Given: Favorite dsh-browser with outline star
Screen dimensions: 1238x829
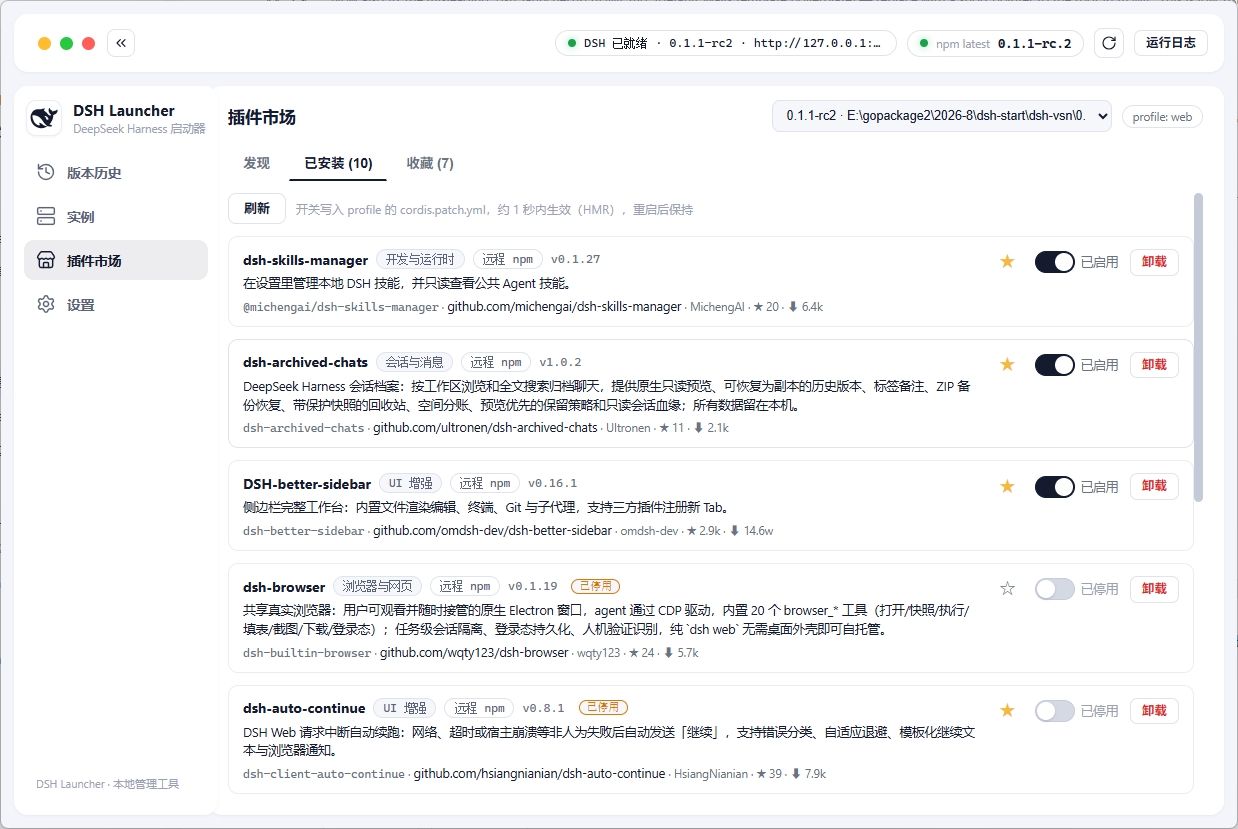Looking at the screenshot, I should pyautogui.click(x=1007, y=589).
